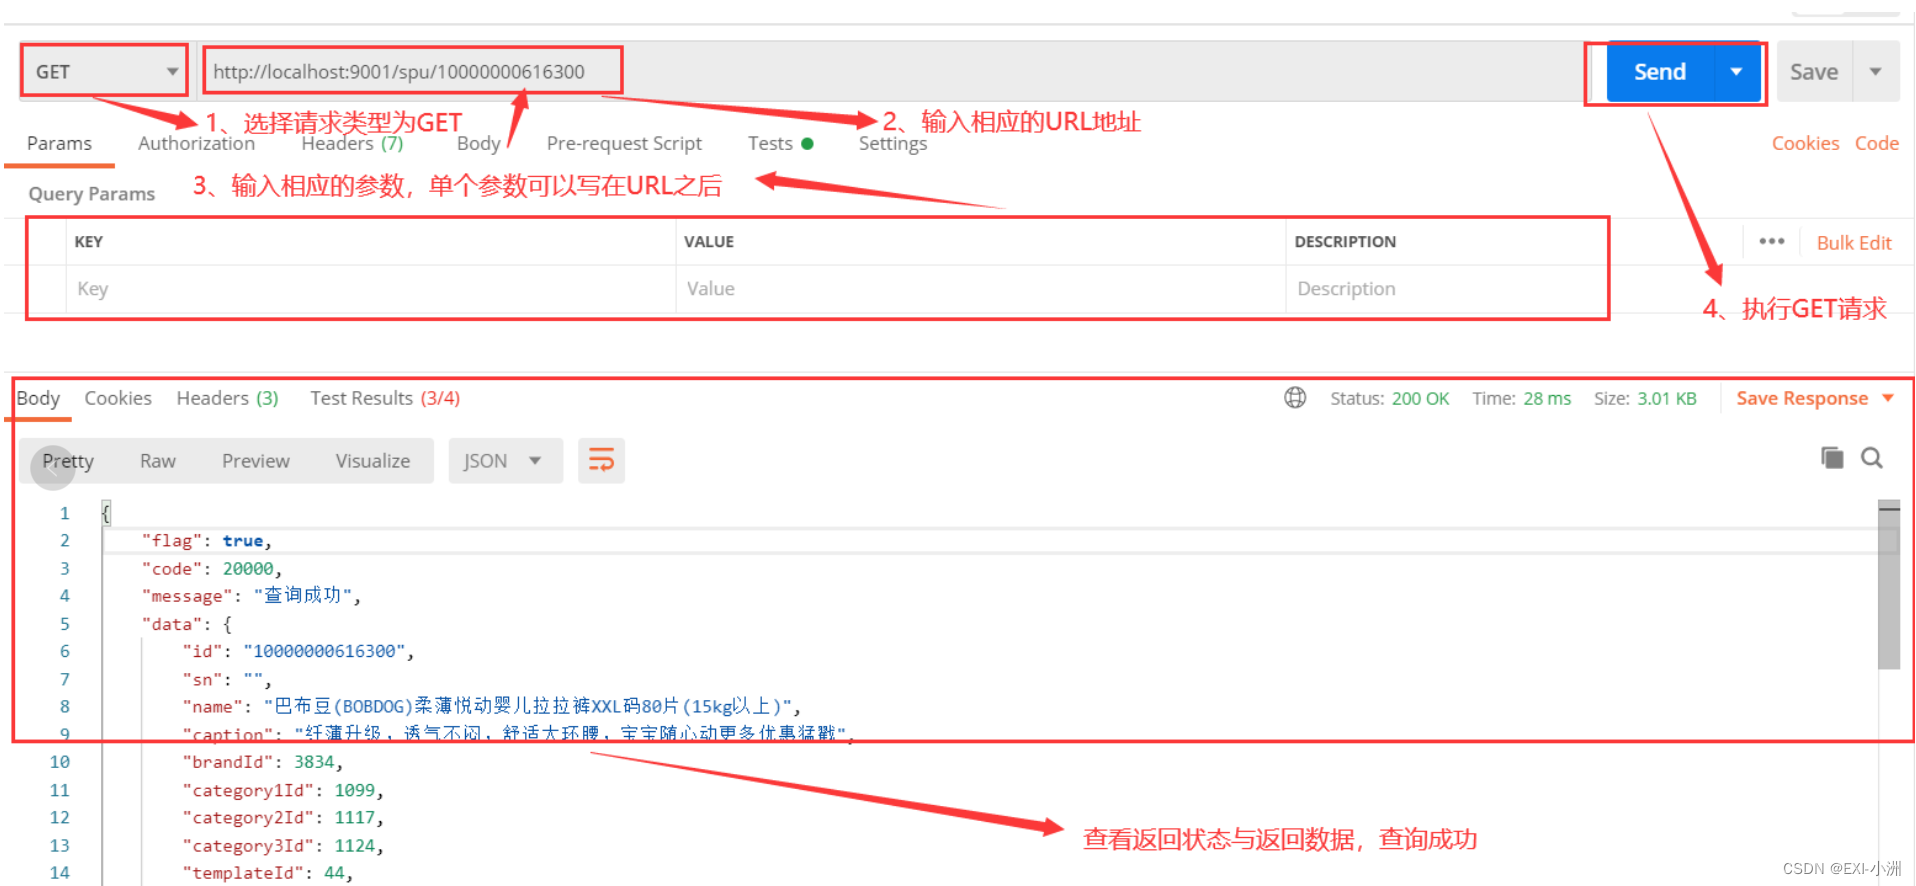This screenshot has height=886, width=1916.
Task: Save the current request
Action: (1814, 72)
